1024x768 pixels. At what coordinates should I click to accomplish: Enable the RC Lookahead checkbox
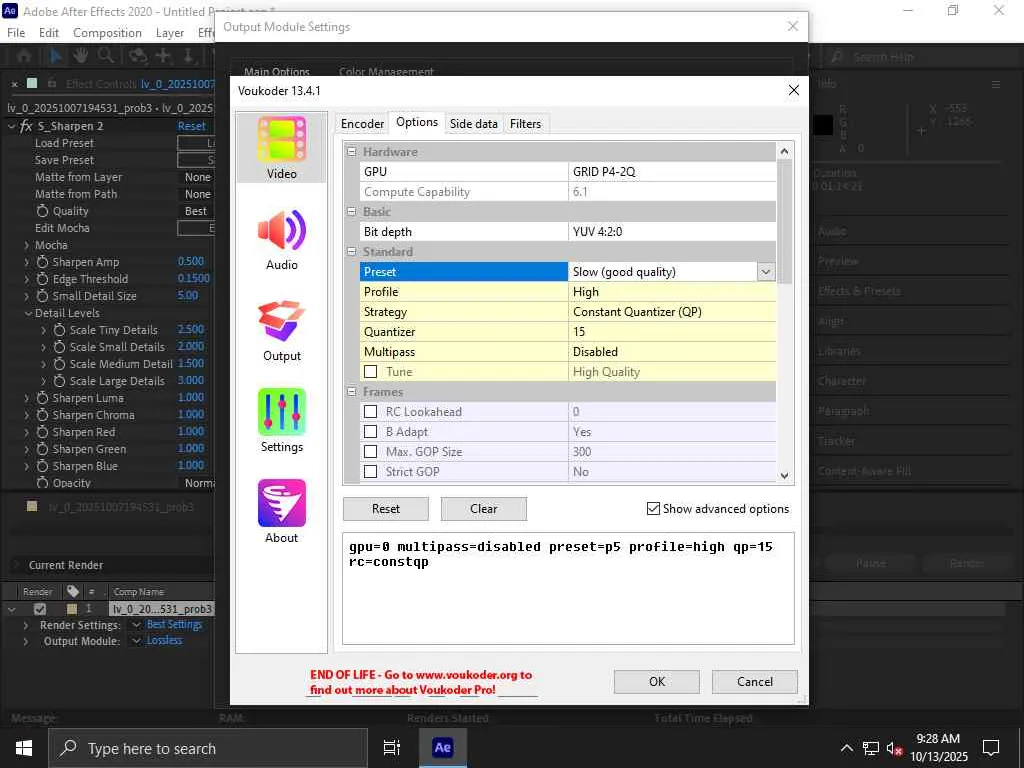click(x=370, y=411)
